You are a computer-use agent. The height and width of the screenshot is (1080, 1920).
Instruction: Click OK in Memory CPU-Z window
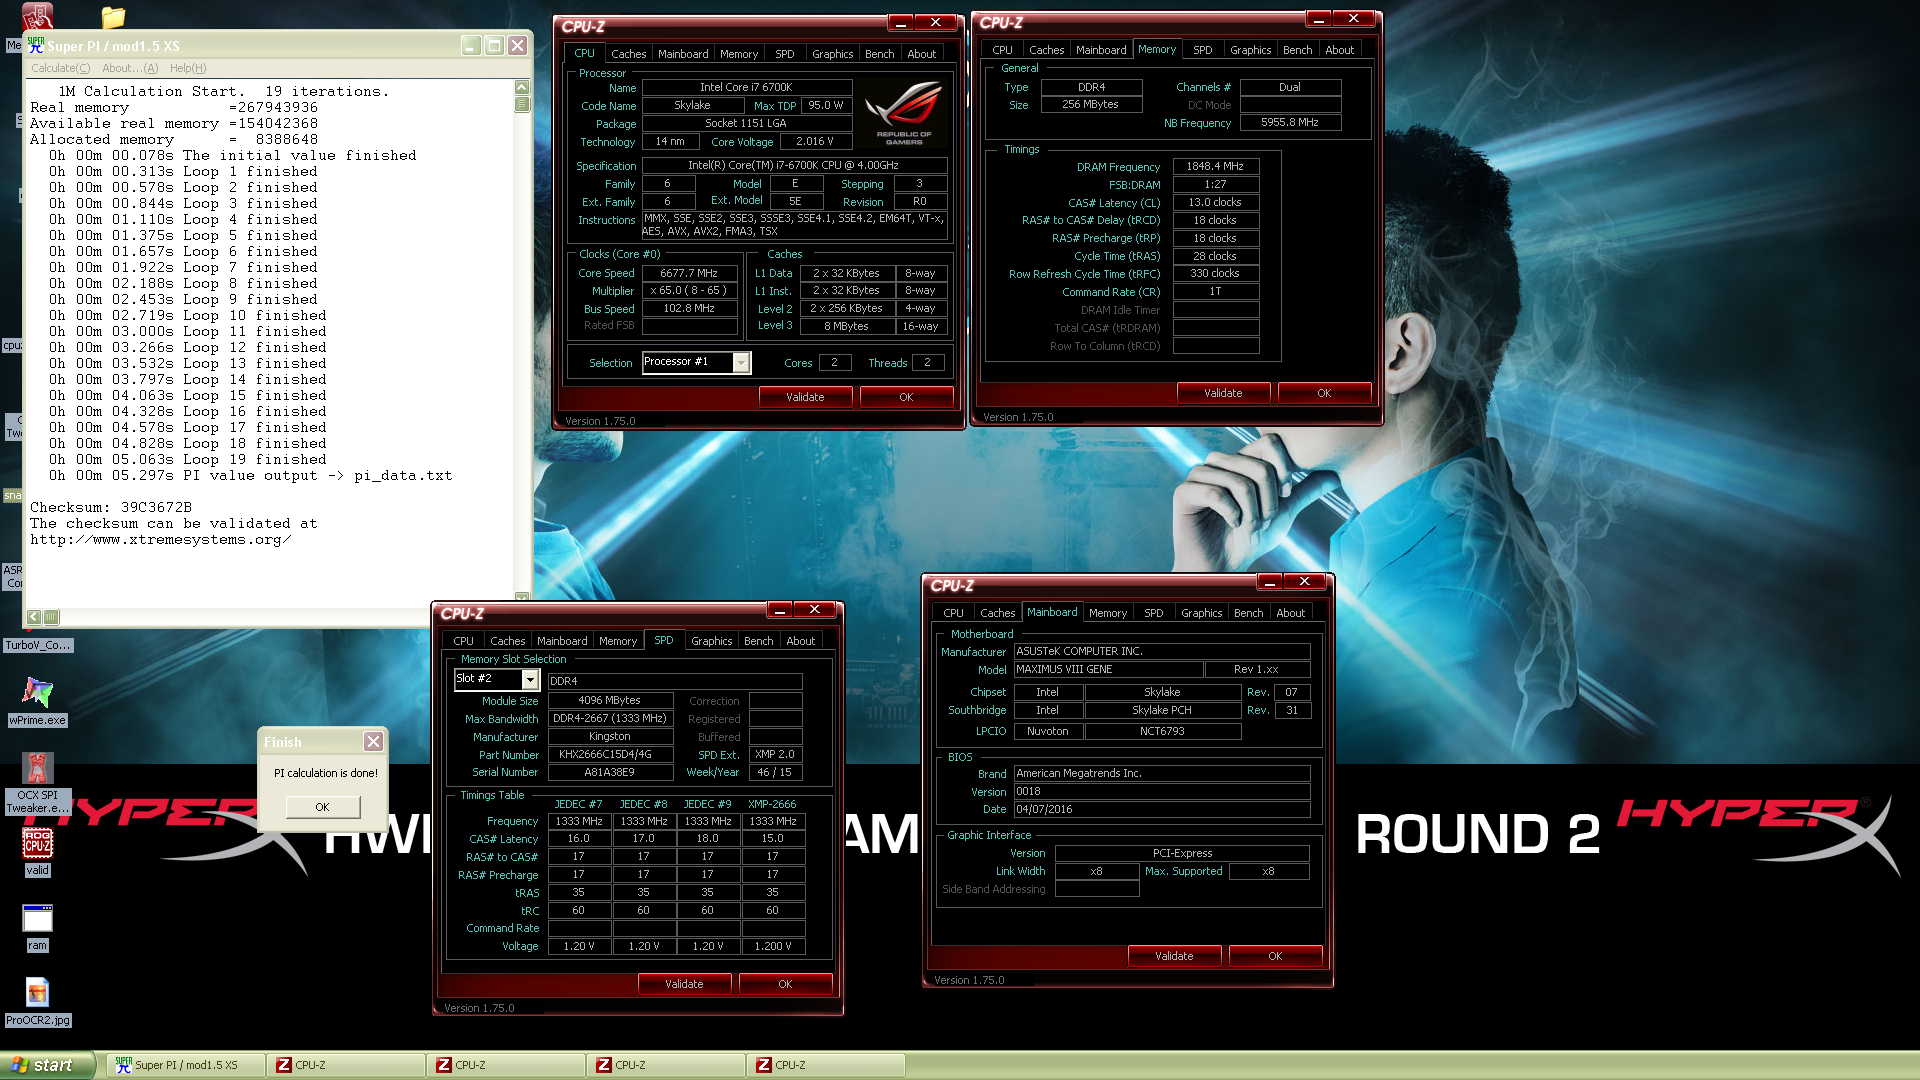tap(1324, 393)
